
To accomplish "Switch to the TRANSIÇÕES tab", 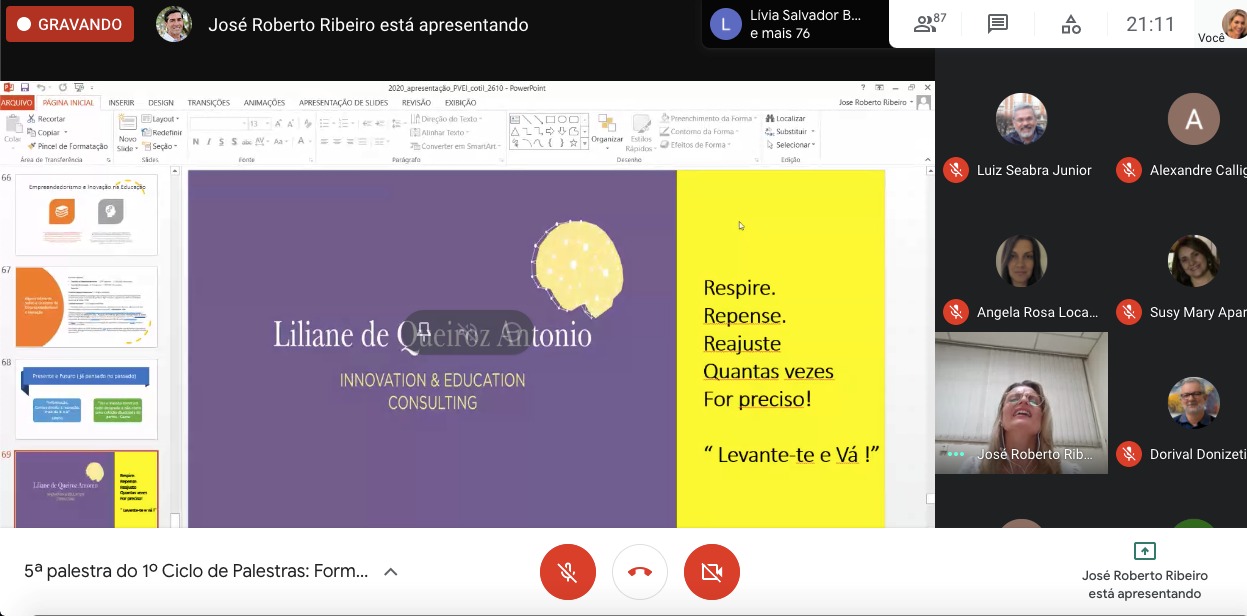I will [208, 103].
